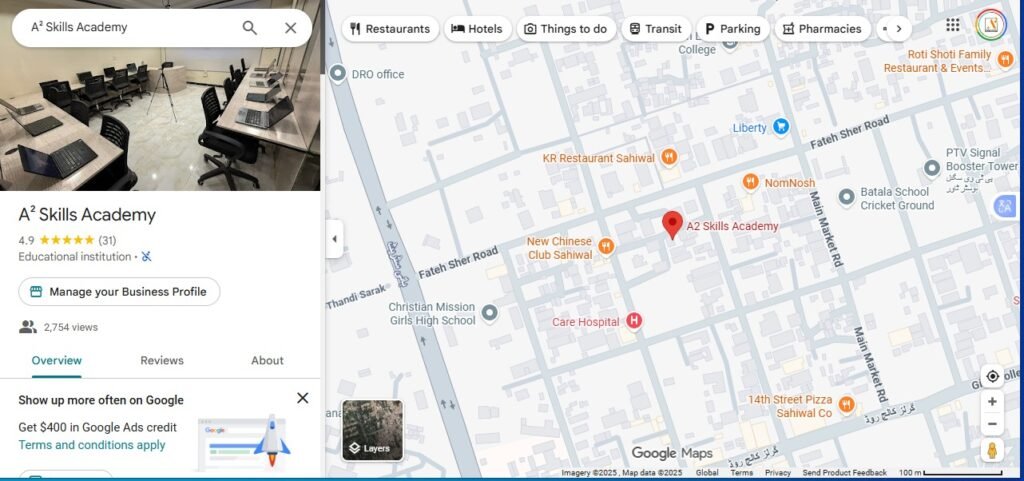The width and height of the screenshot is (1024, 481).
Task: Switch to the Reviews tab
Action: (x=162, y=360)
